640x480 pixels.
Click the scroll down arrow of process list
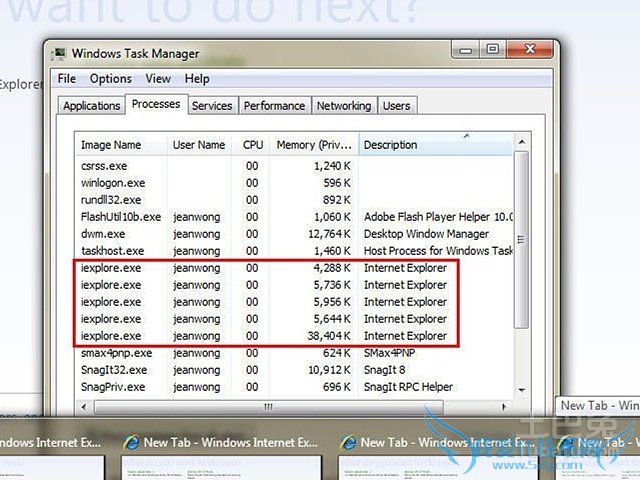[x=521, y=390]
